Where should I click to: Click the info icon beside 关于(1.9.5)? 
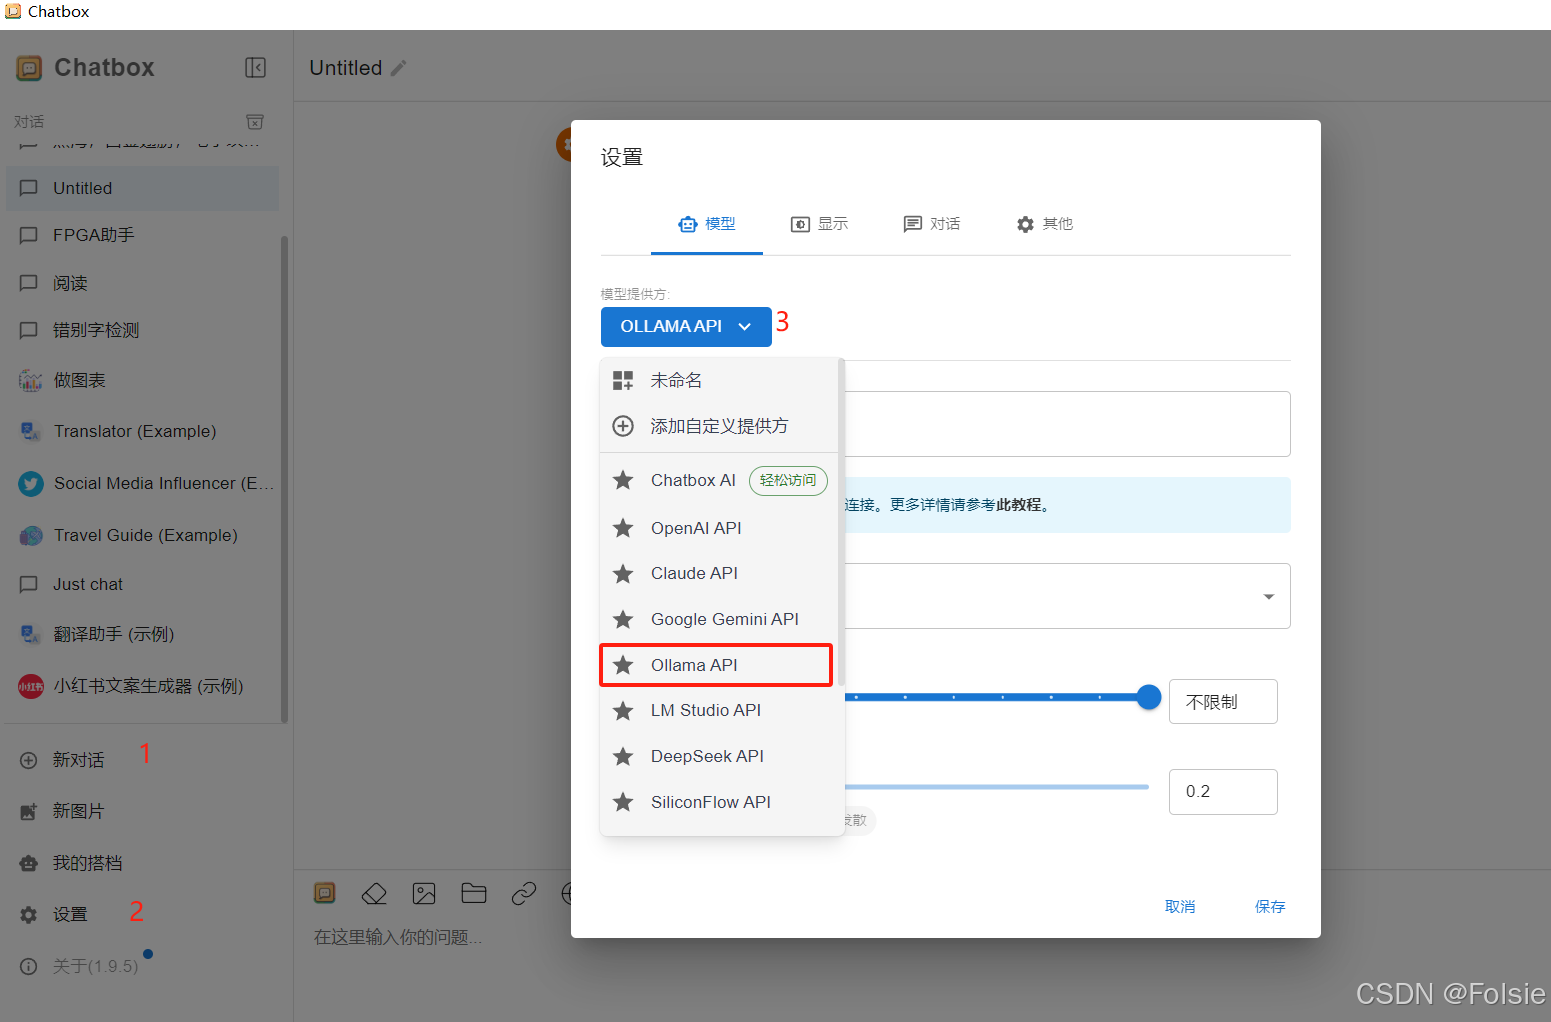(29, 966)
